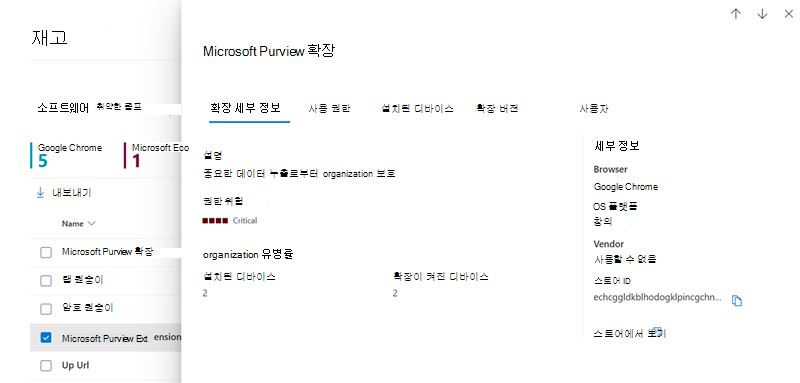
Task: Close the Microsoft Purview extension panel
Action: (x=788, y=14)
